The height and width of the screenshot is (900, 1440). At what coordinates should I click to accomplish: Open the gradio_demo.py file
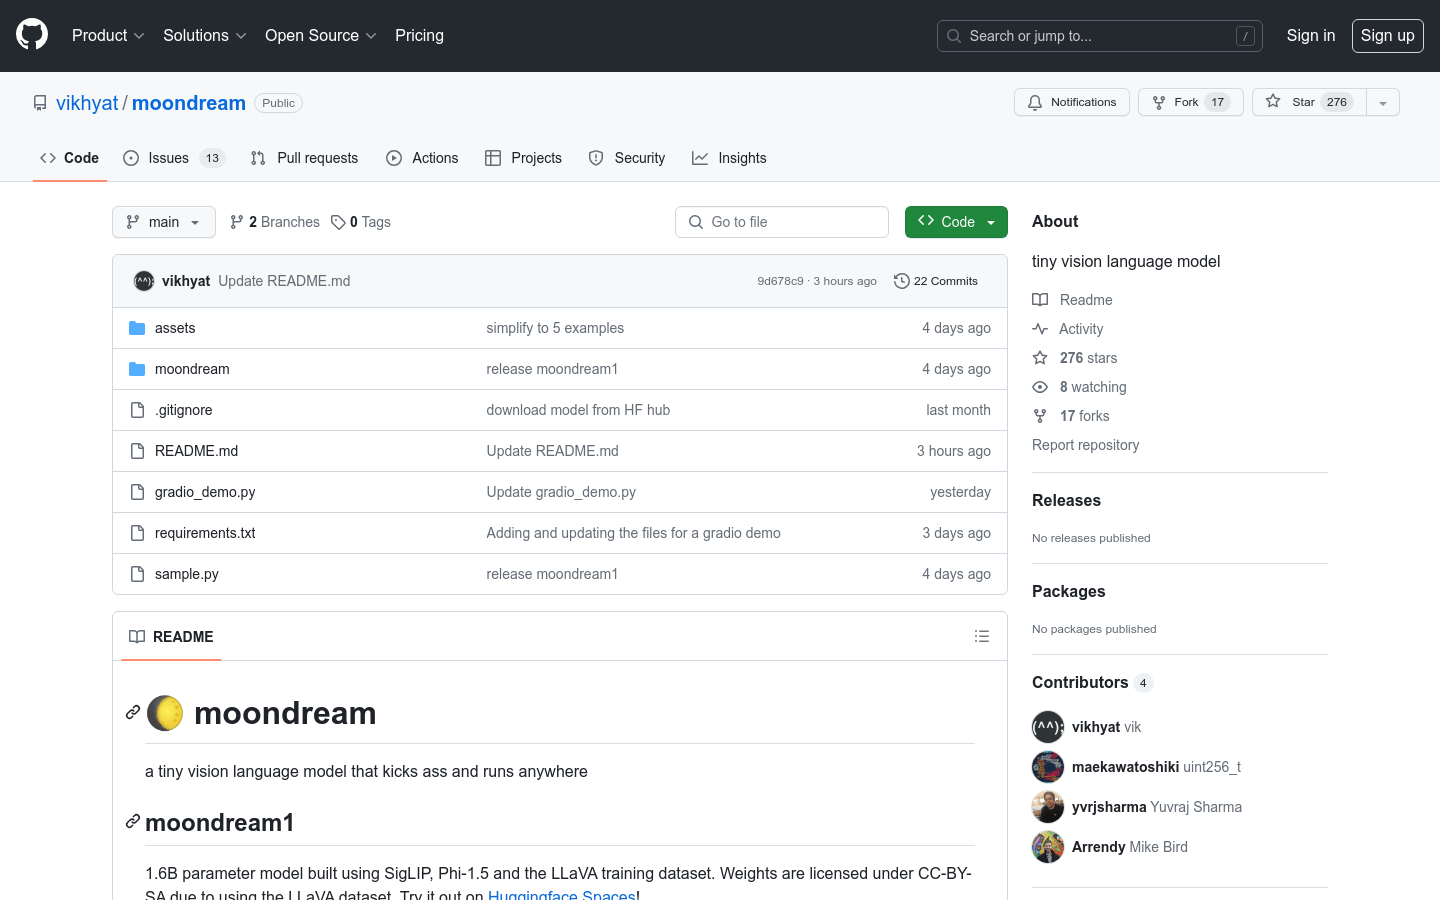(x=205, y=492)
